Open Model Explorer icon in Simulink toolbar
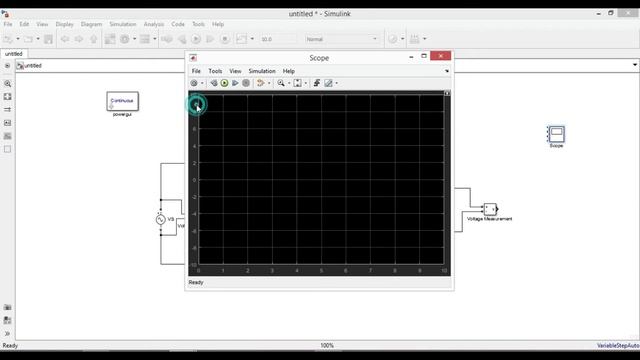The height and width of the screenshot is (360, 640). (x=145, y=39)
